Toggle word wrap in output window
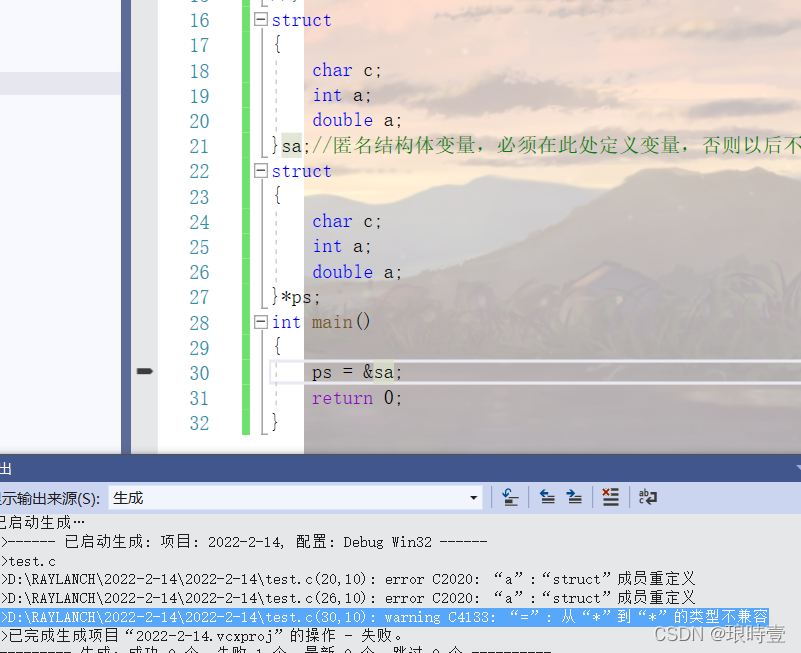 tap(648, 497)
